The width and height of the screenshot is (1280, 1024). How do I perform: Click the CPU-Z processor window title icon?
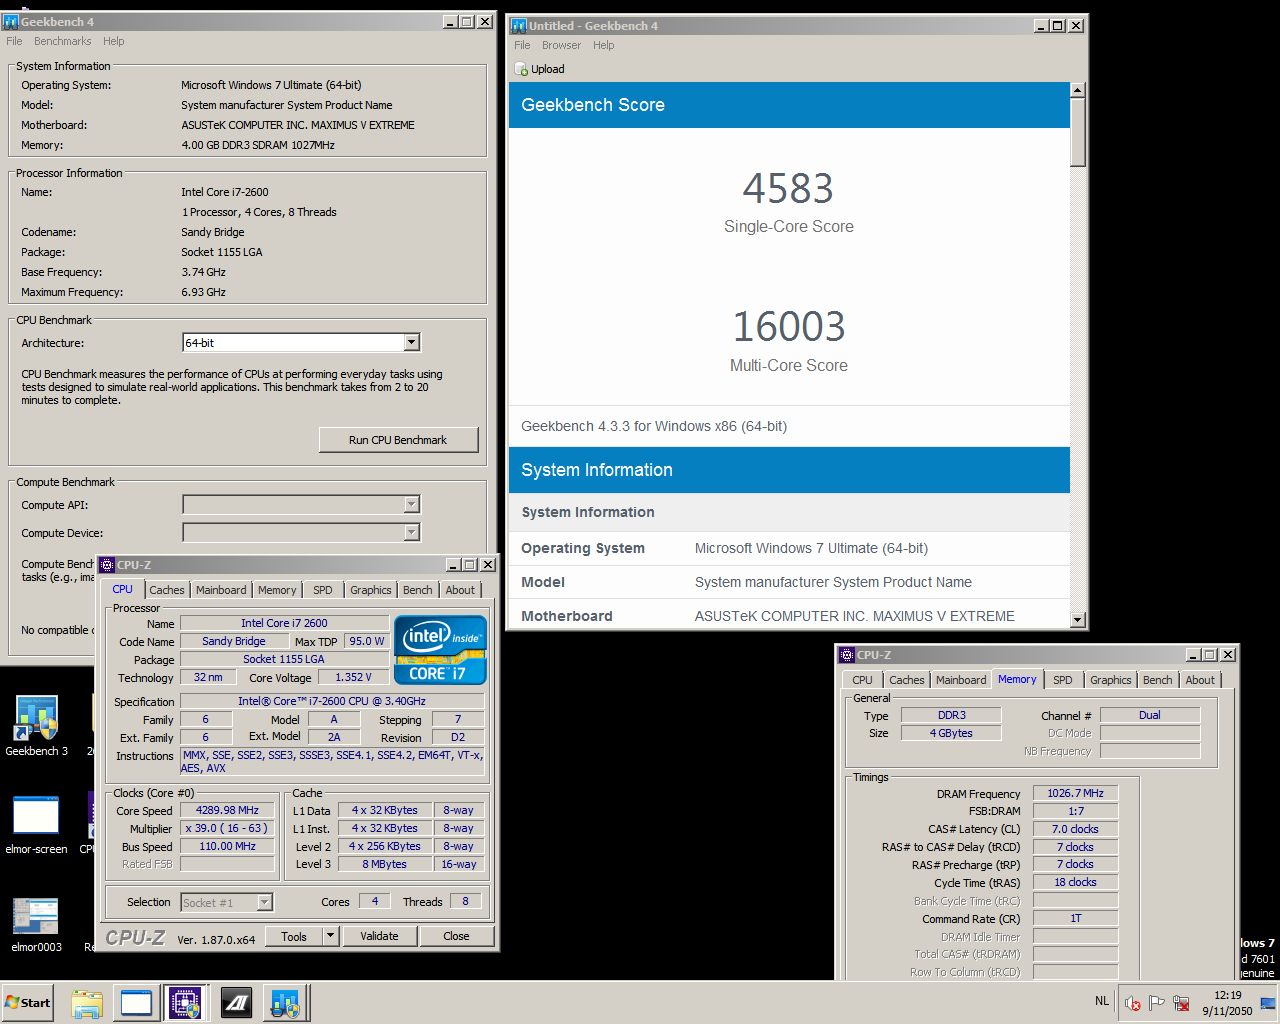107,565
